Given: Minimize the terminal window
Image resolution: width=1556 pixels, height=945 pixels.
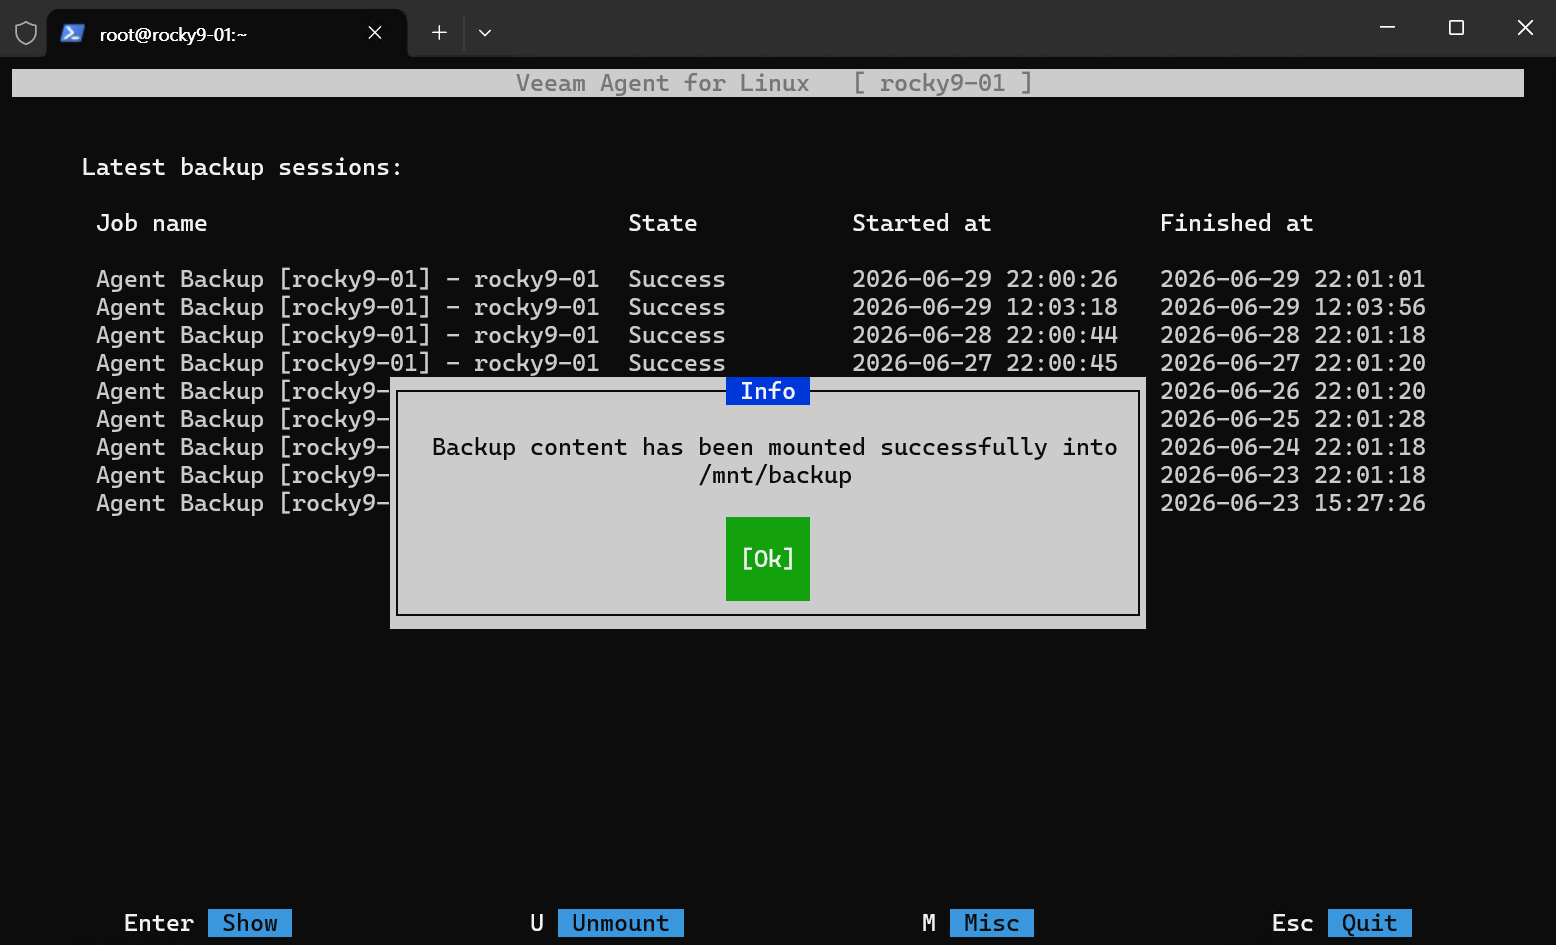Looking at the screenshot, I should click(x=1387, y=28).
